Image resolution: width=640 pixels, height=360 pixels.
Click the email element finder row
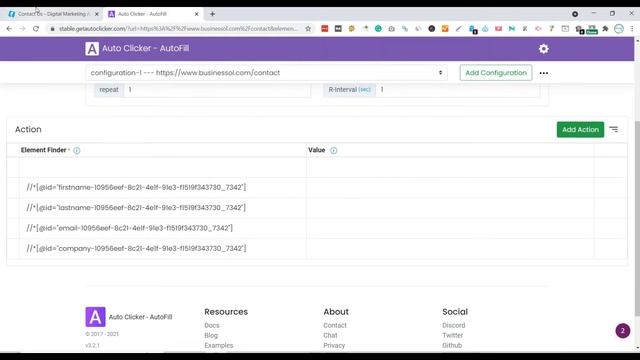[x=162, y=228]
